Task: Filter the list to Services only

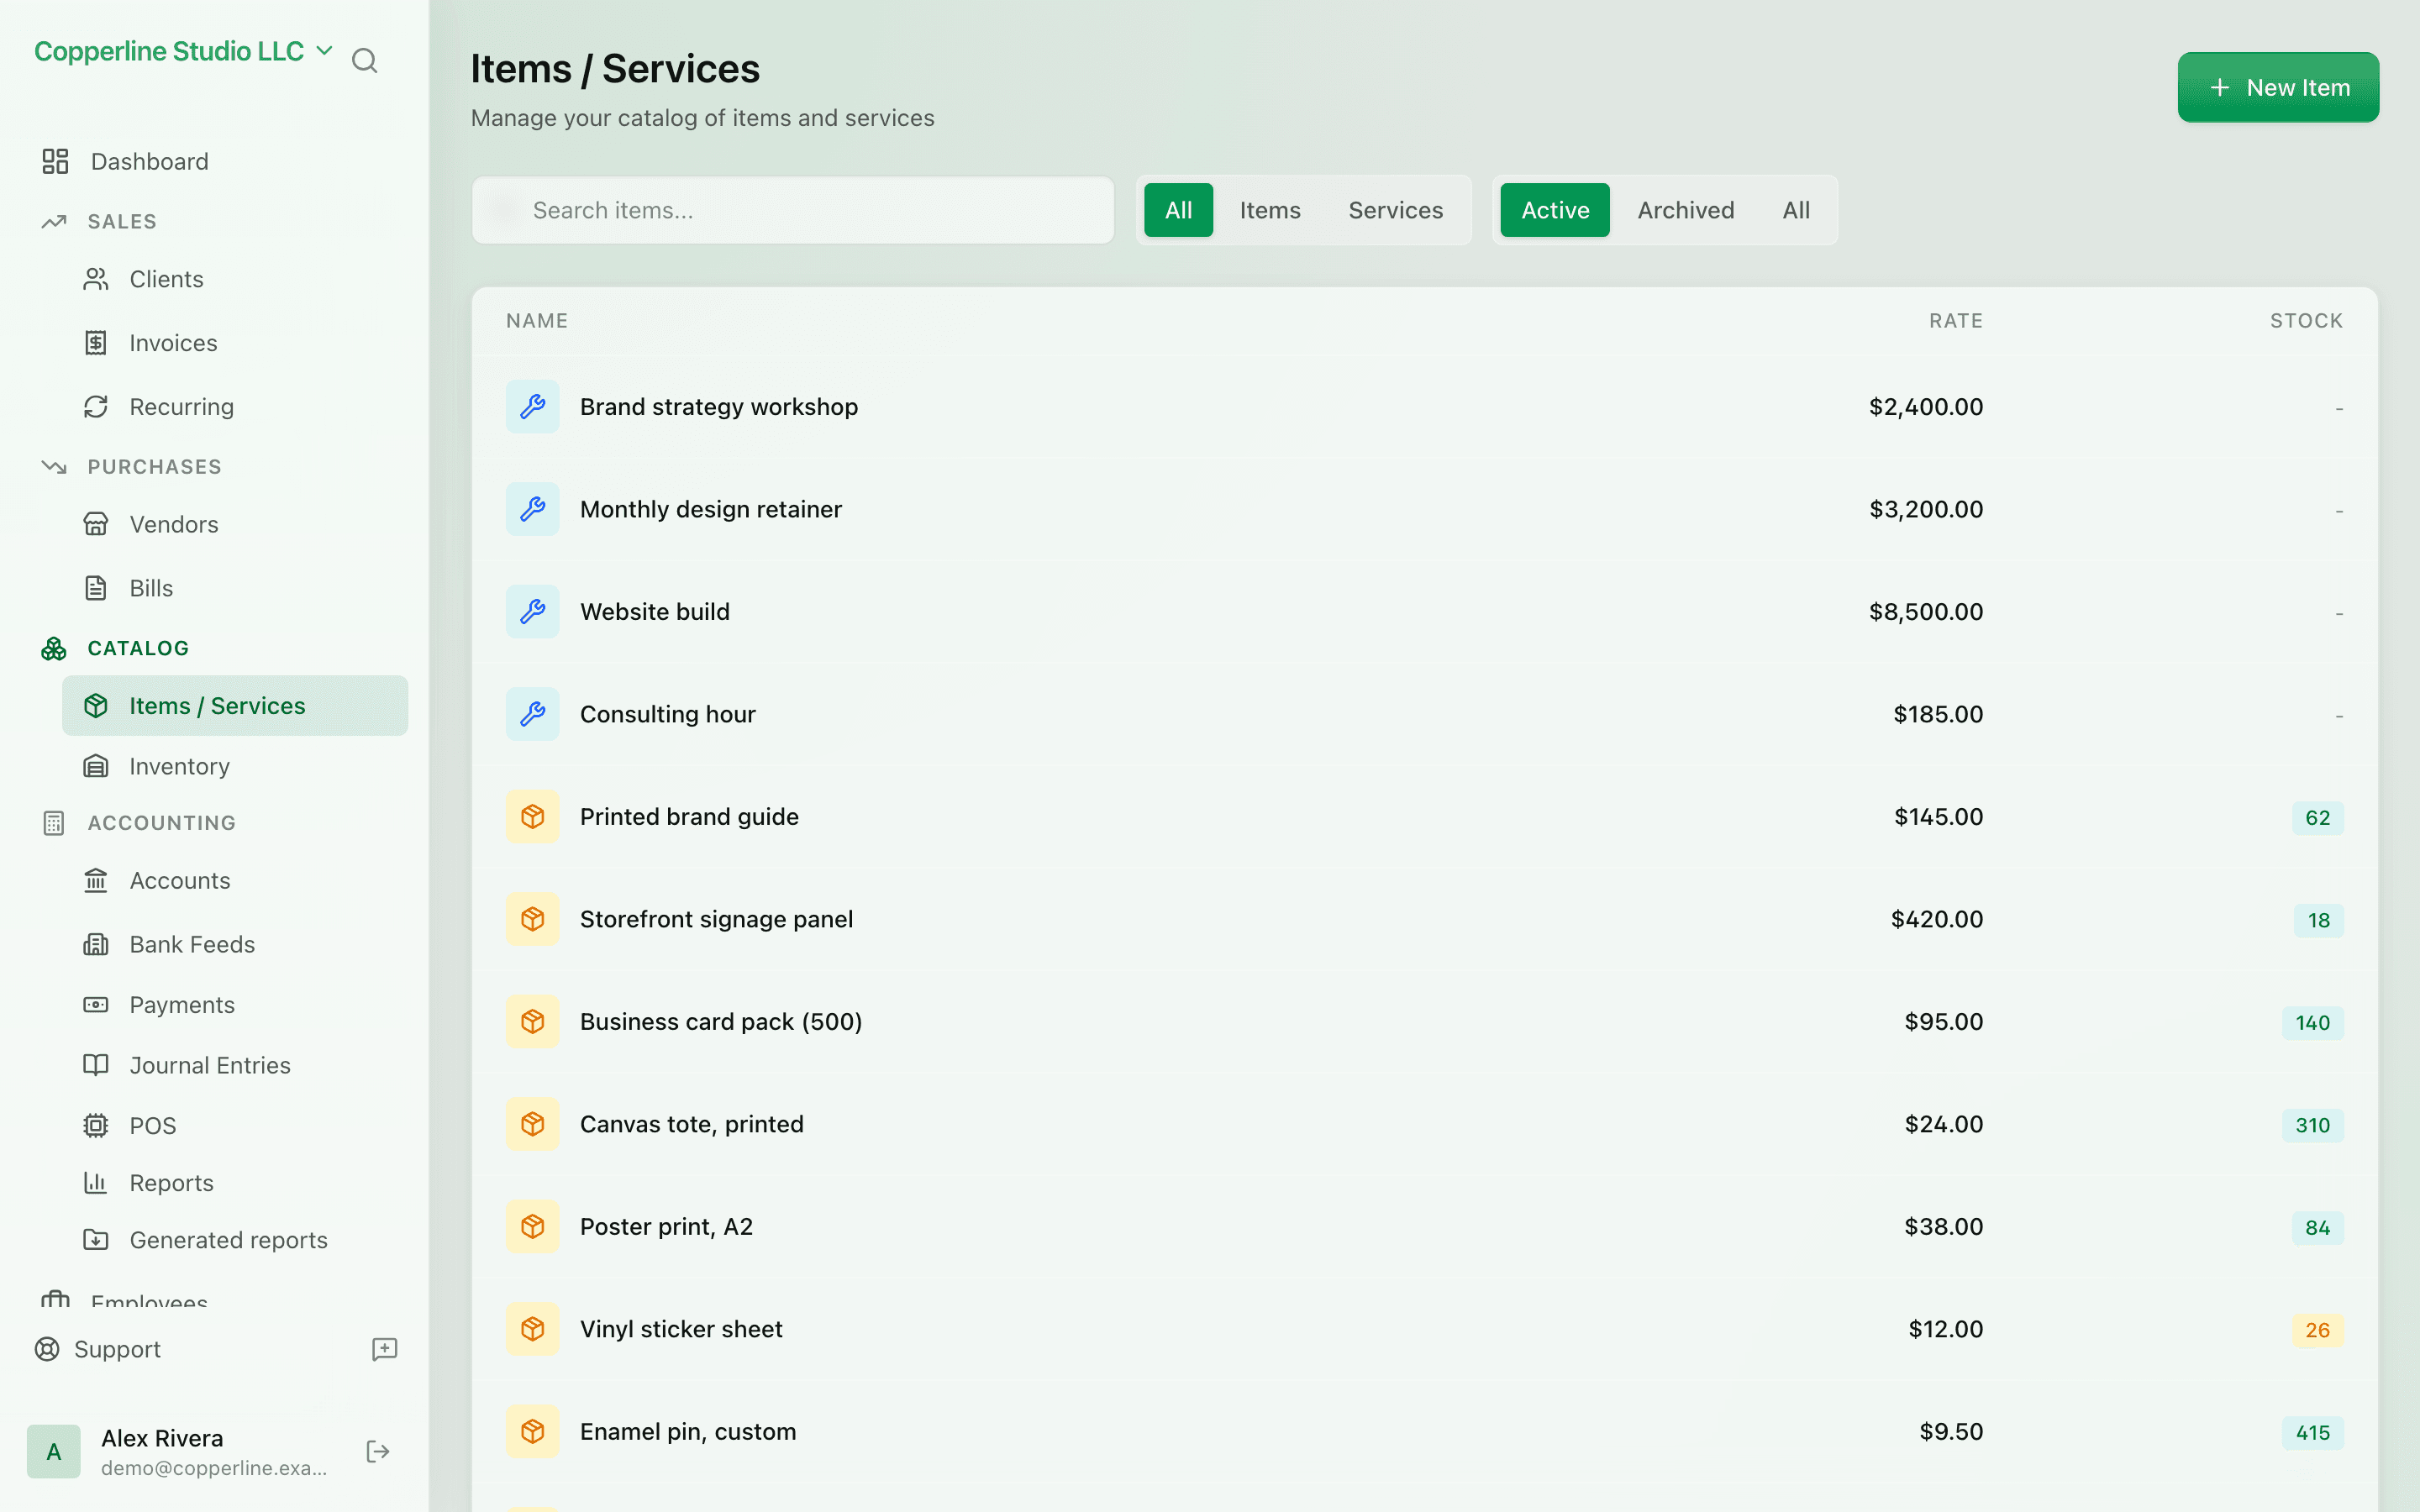Action: [x=1395, y=210]
